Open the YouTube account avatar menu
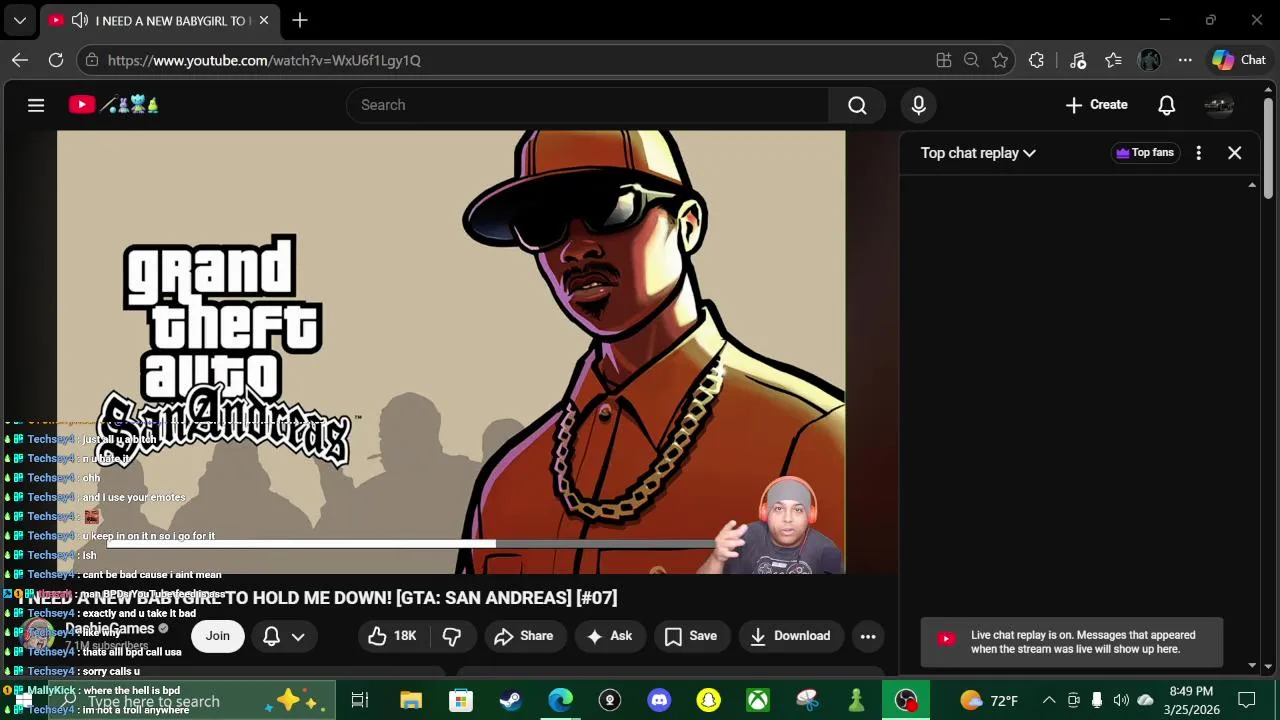The height and width of the screenshot is (720, 1280). click(1218, 105)
